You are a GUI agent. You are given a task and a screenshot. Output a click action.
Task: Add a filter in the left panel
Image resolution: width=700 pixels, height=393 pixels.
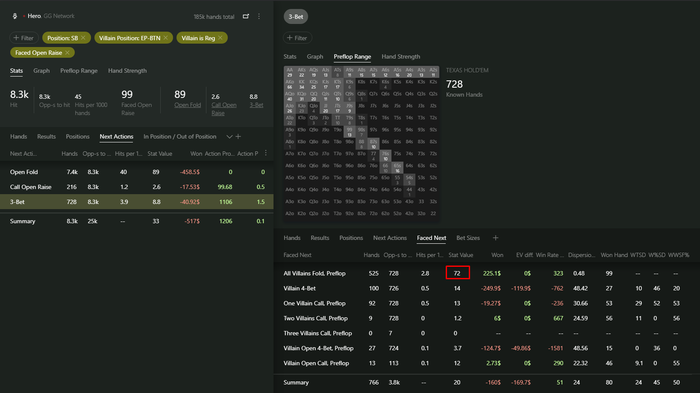point(24,38)
